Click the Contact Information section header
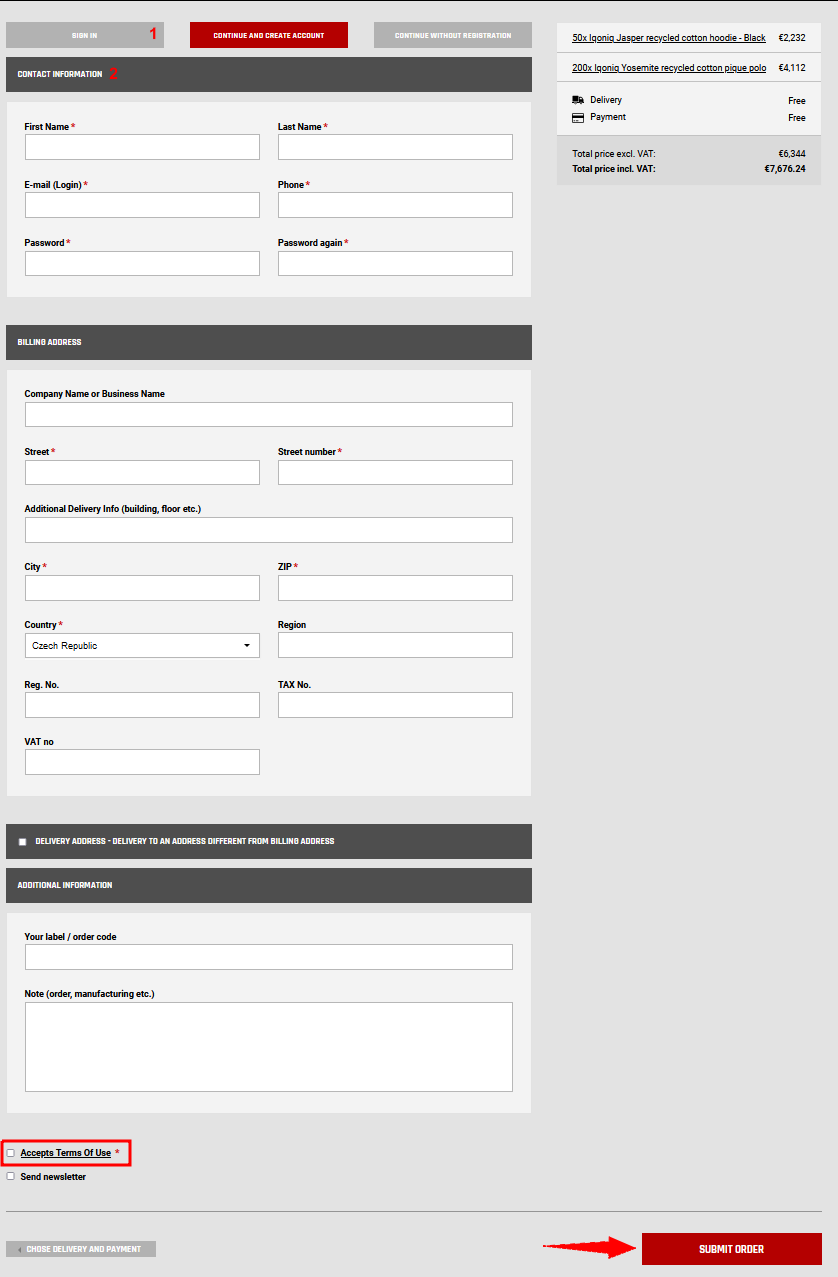 tap(269, 74)
